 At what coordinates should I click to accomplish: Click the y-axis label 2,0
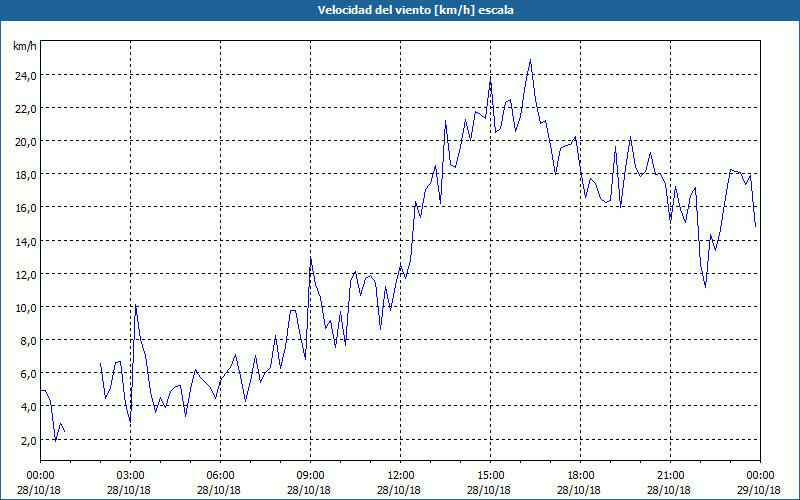29,440
